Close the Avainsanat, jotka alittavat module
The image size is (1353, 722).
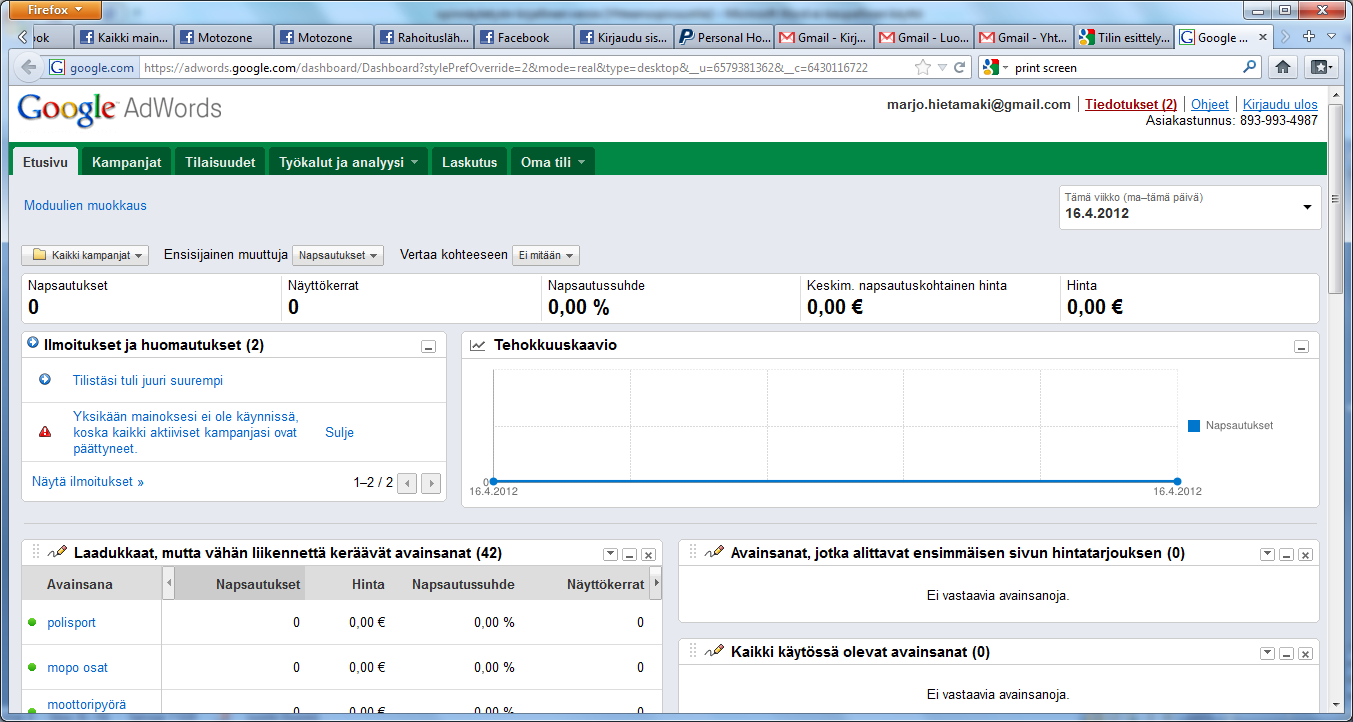1305,554
